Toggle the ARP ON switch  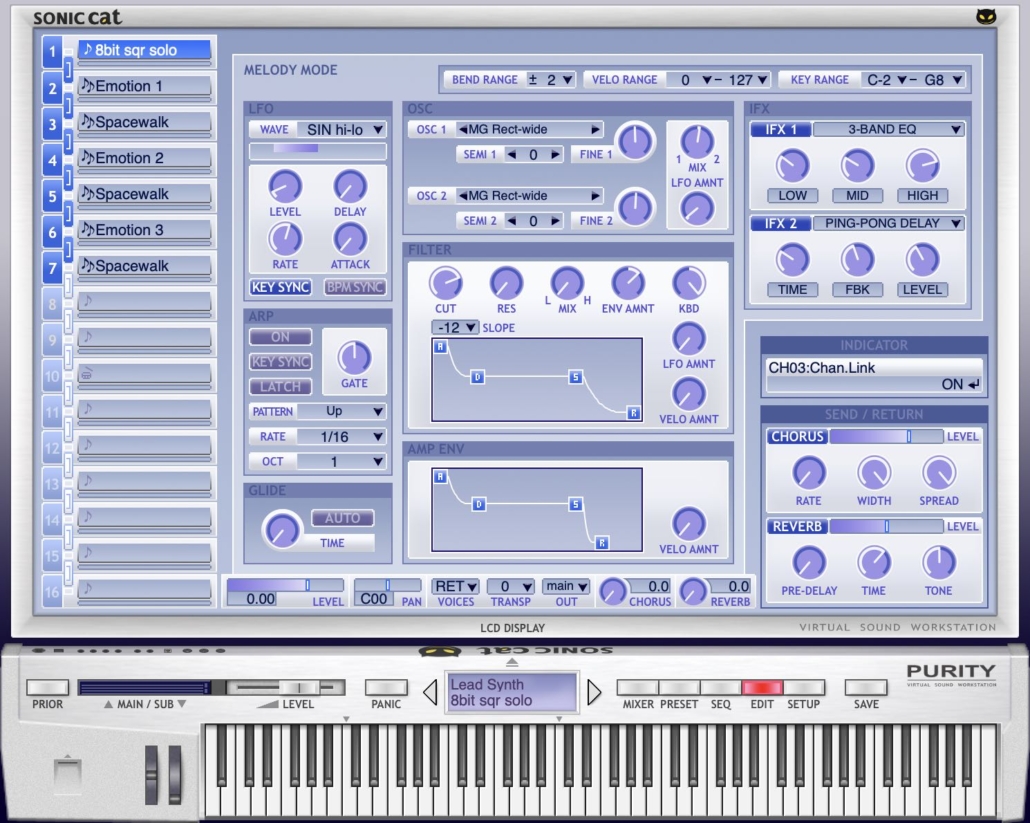click(x=280, y=337)
